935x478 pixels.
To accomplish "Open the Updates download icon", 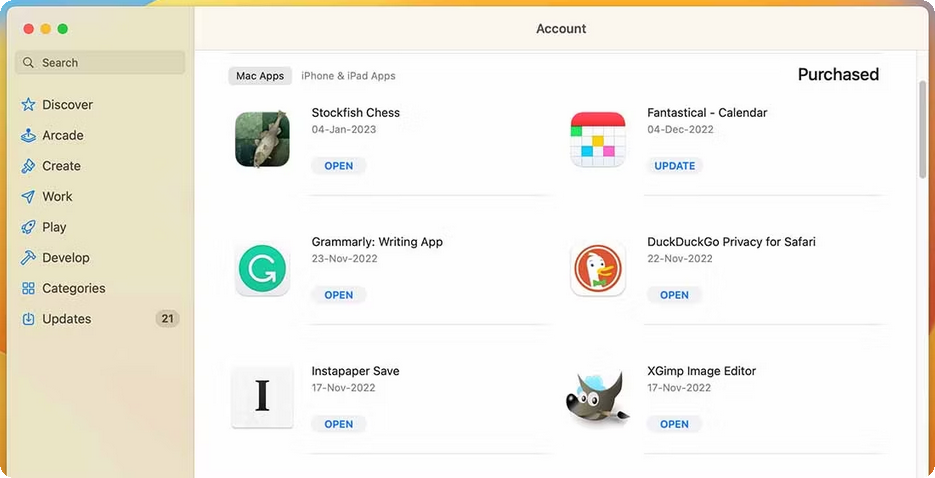I will coord(28,319).
